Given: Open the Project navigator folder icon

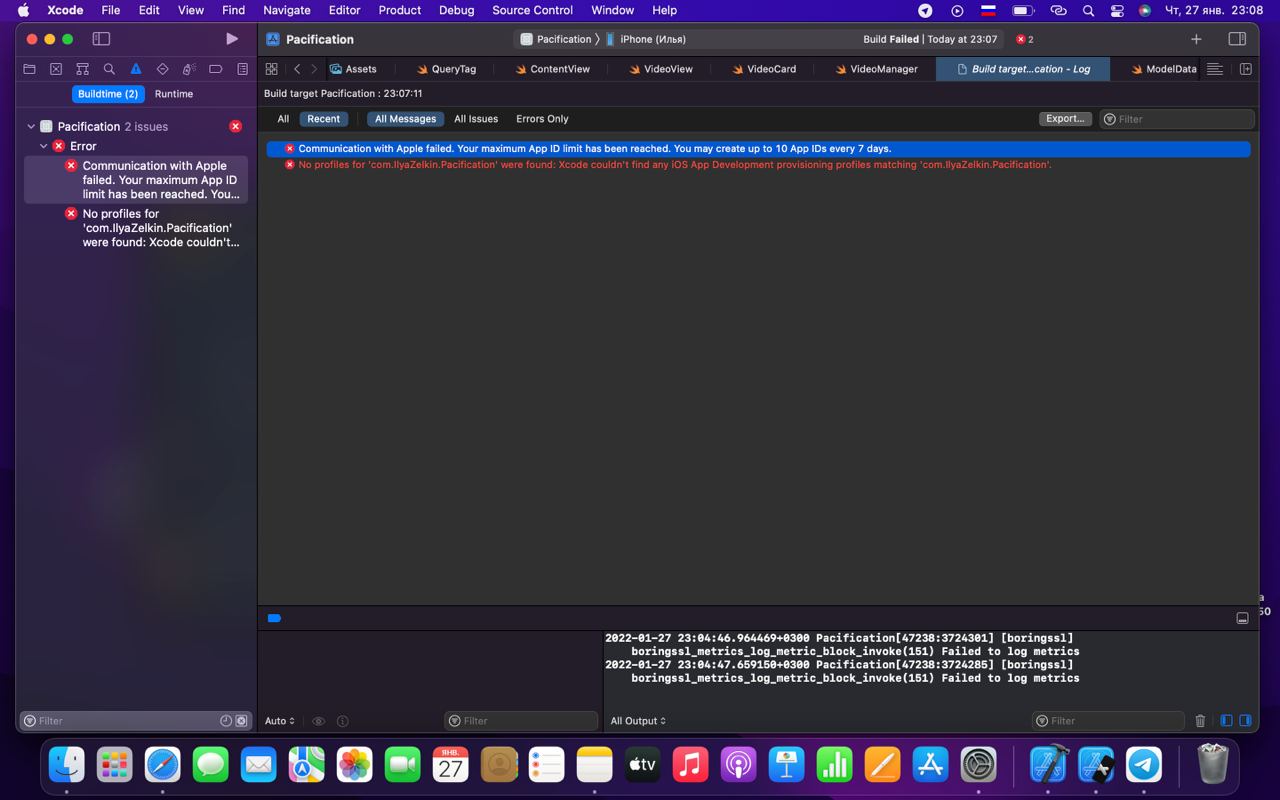Looking at the screenshot, I should [29, 69].
